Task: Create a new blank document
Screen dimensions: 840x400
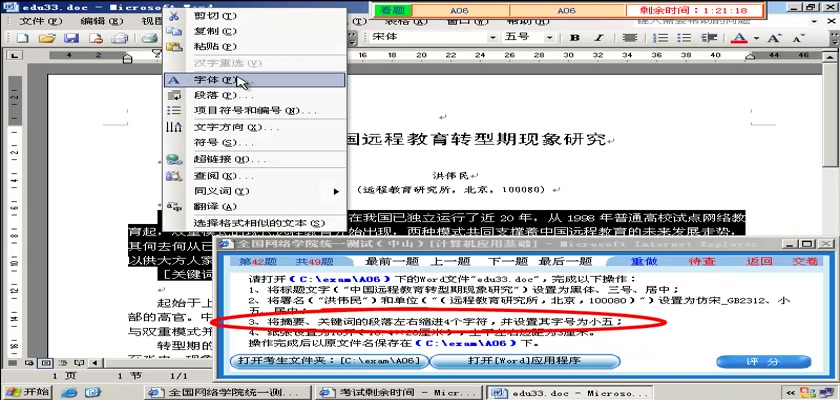Action: point(23,38)
